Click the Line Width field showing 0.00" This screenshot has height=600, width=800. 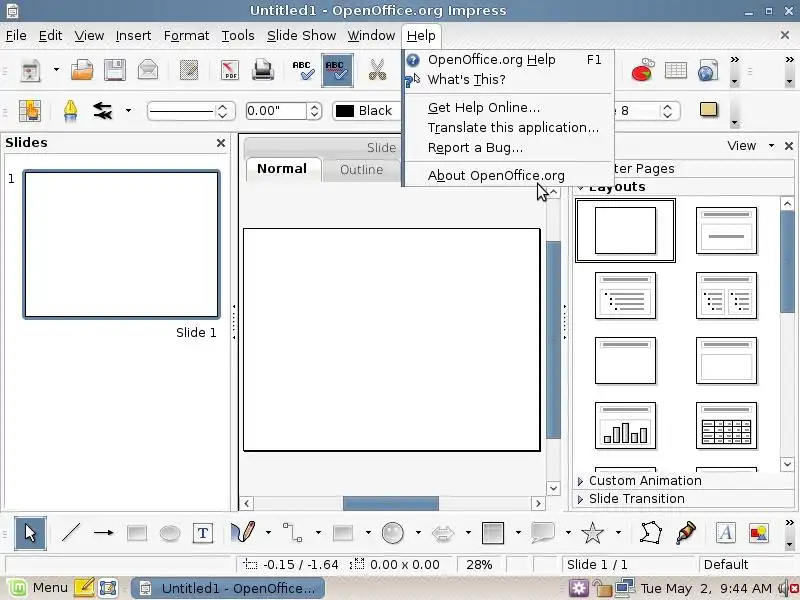click(276, 111)
